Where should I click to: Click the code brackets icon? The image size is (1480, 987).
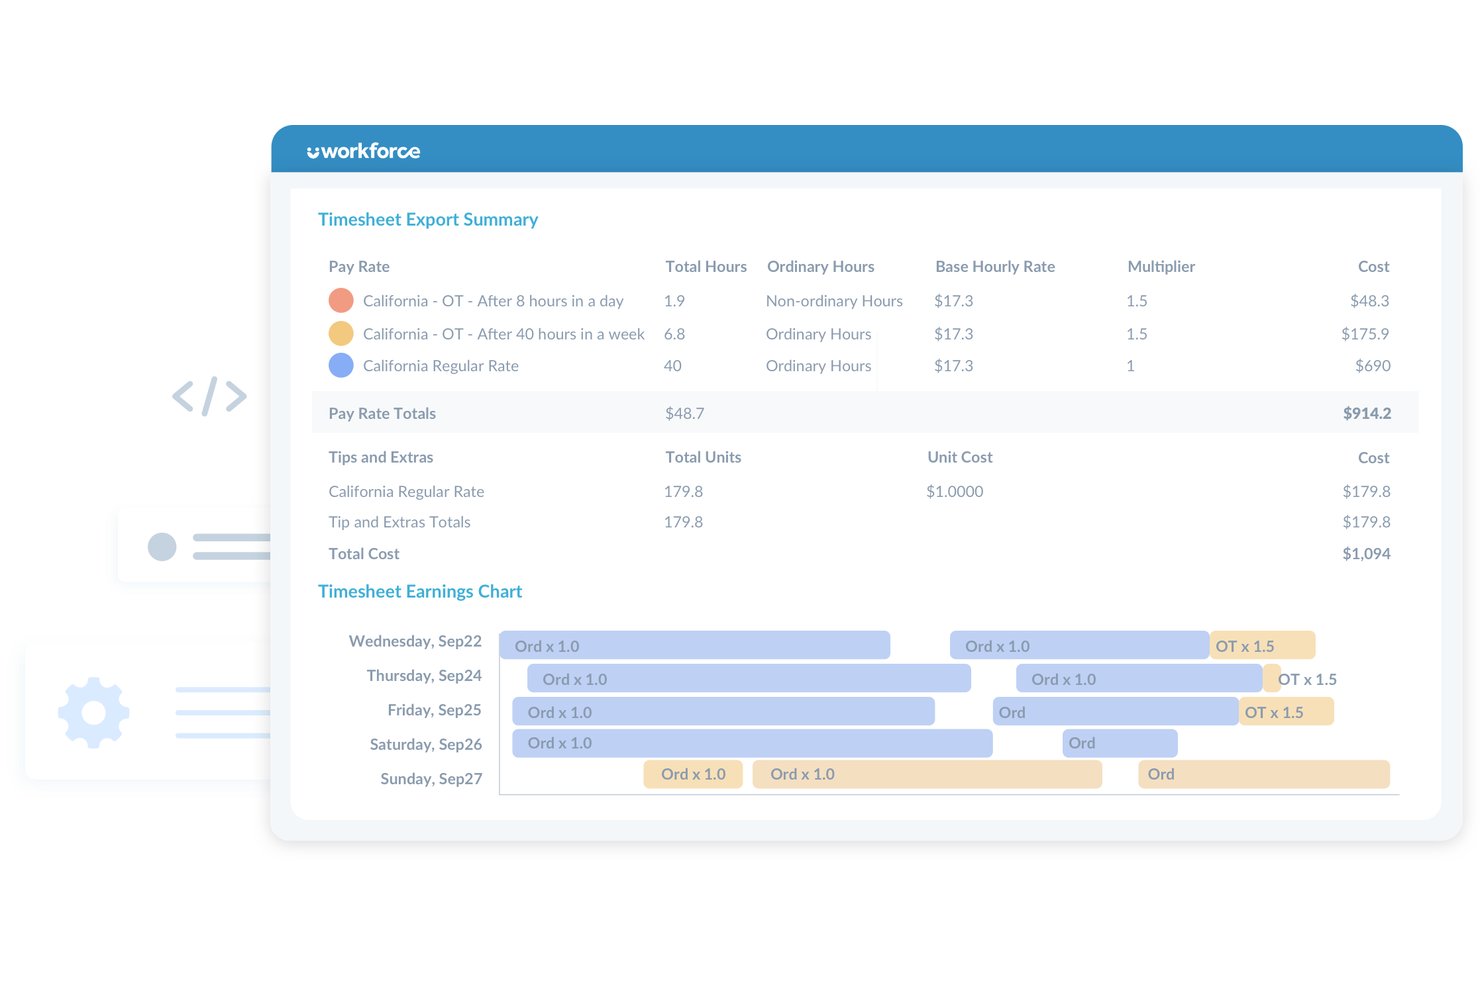pos(209,396)
